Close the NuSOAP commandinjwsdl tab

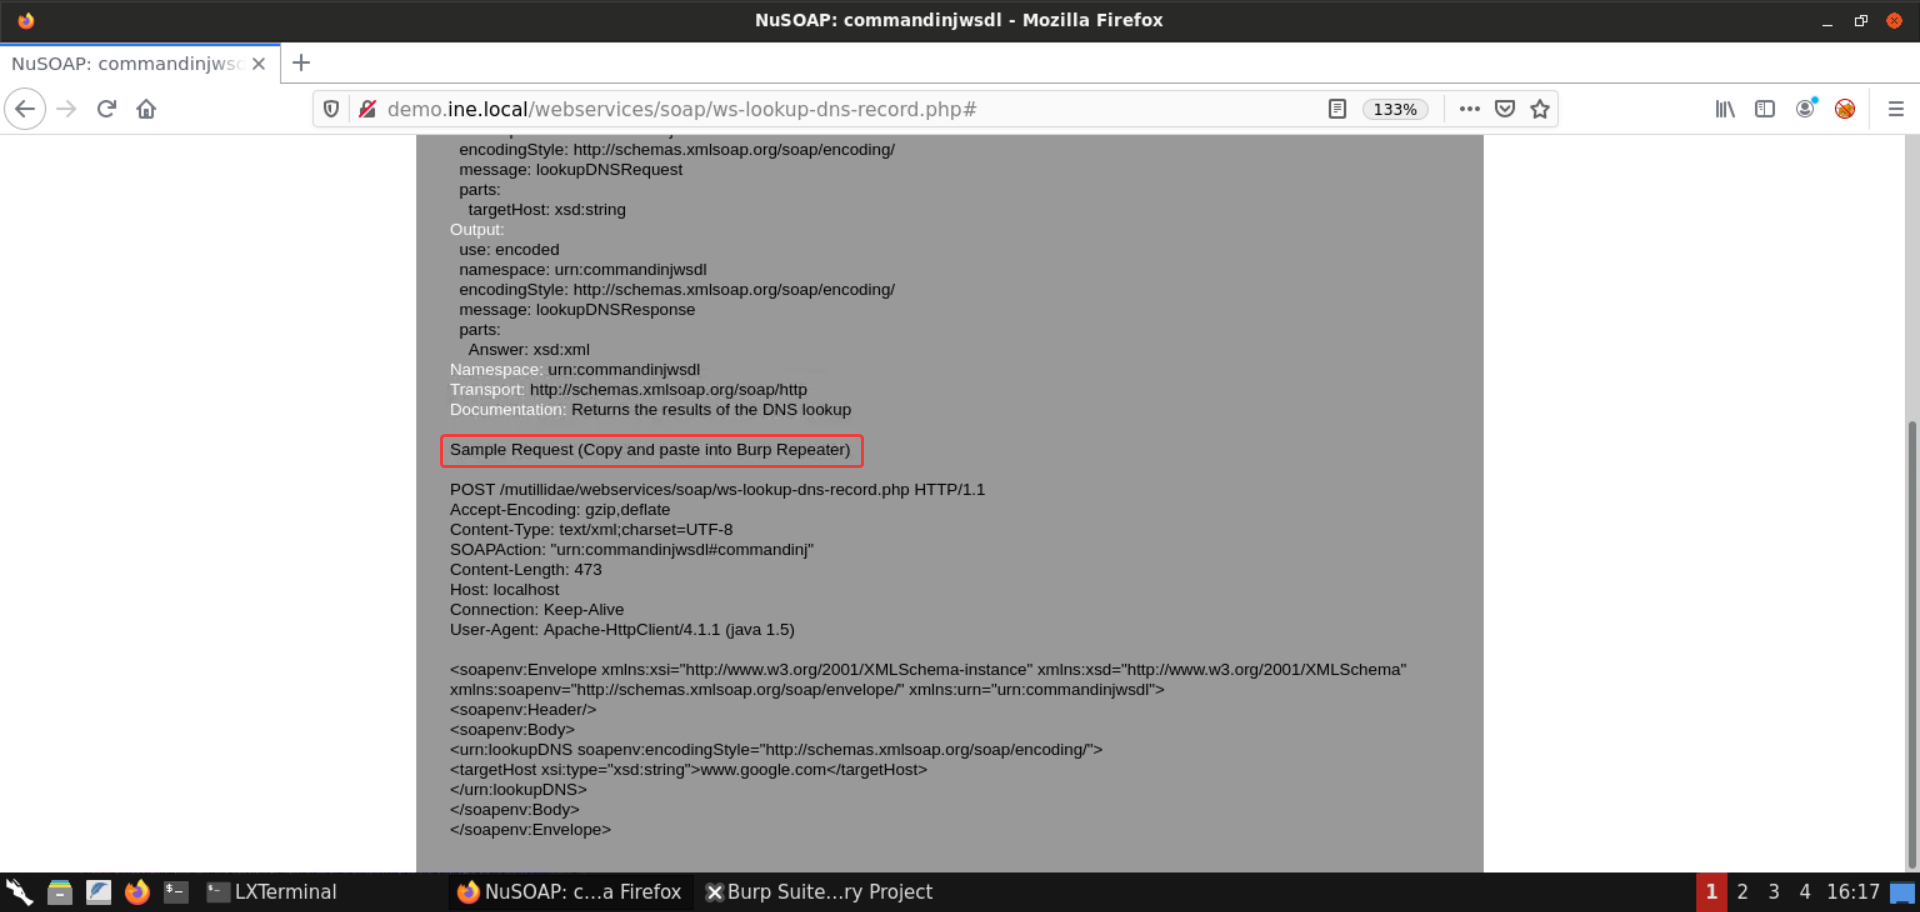point(259,64)
